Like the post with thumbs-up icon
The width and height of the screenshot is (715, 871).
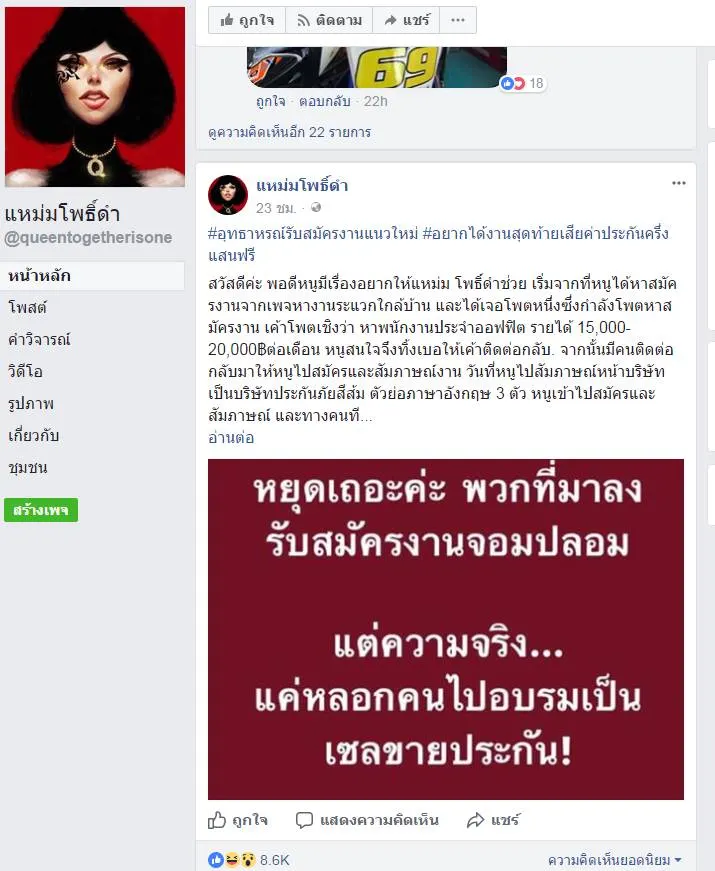point(238,820)
